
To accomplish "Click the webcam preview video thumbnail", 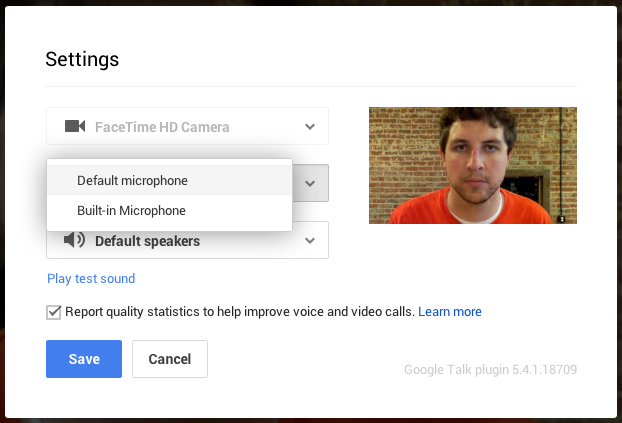I will (473, 165).
